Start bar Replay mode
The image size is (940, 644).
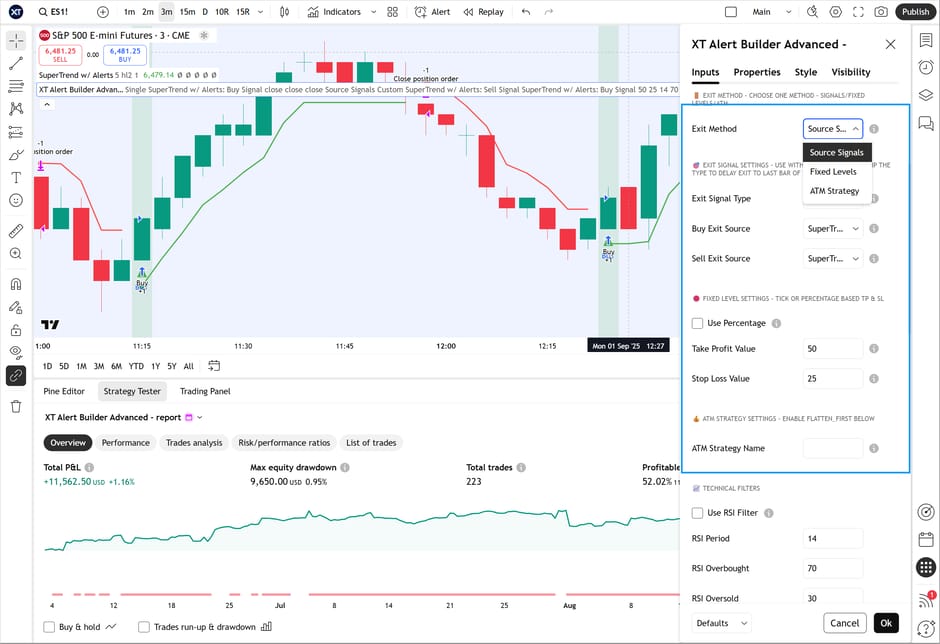(484, 12)
